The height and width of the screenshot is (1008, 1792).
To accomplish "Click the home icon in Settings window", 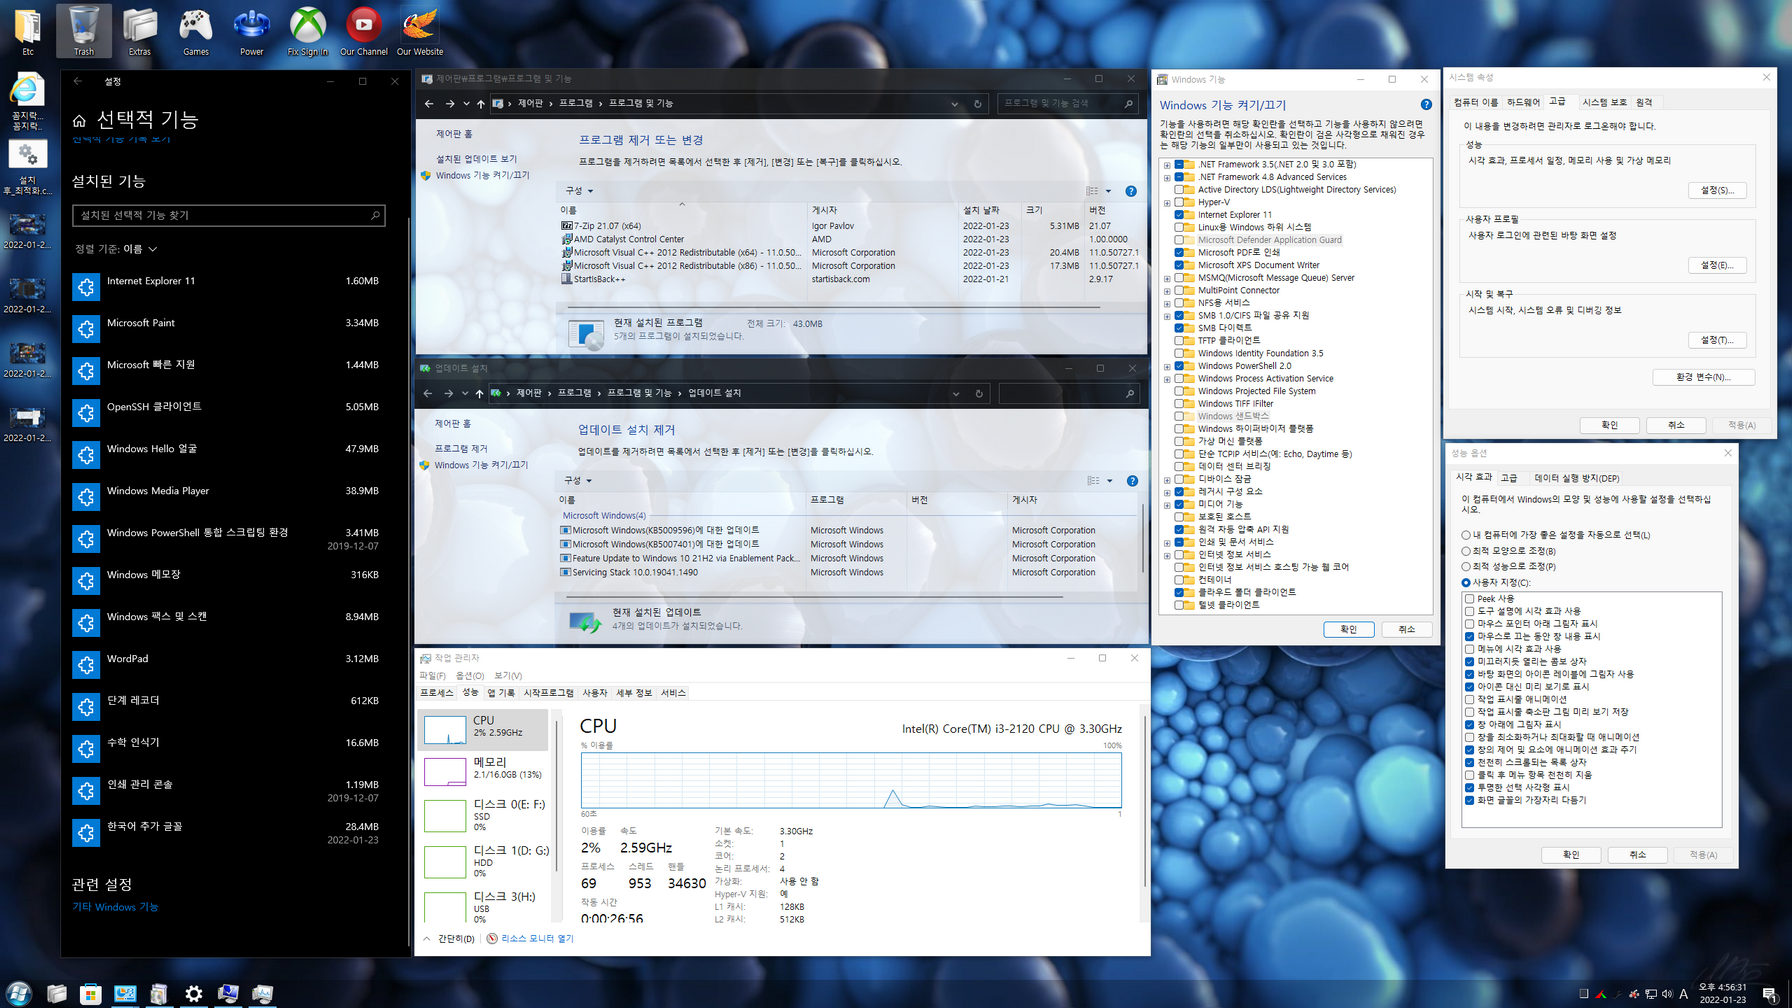I will [79, 121].
